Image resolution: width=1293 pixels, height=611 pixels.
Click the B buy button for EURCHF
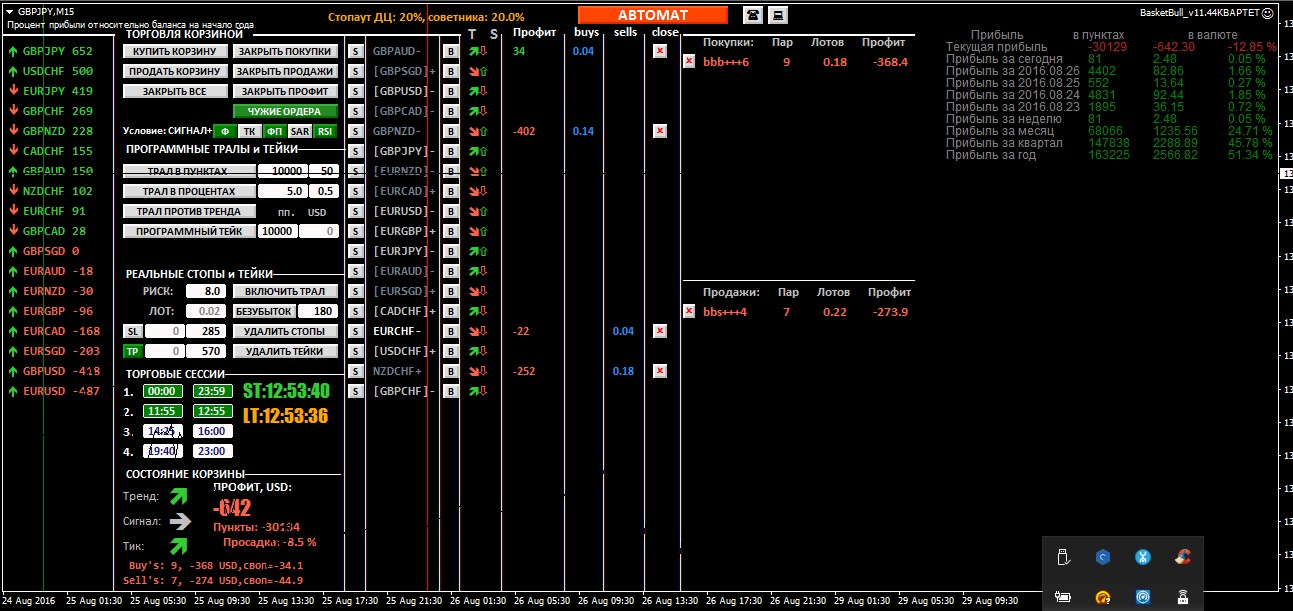[450, 331]
